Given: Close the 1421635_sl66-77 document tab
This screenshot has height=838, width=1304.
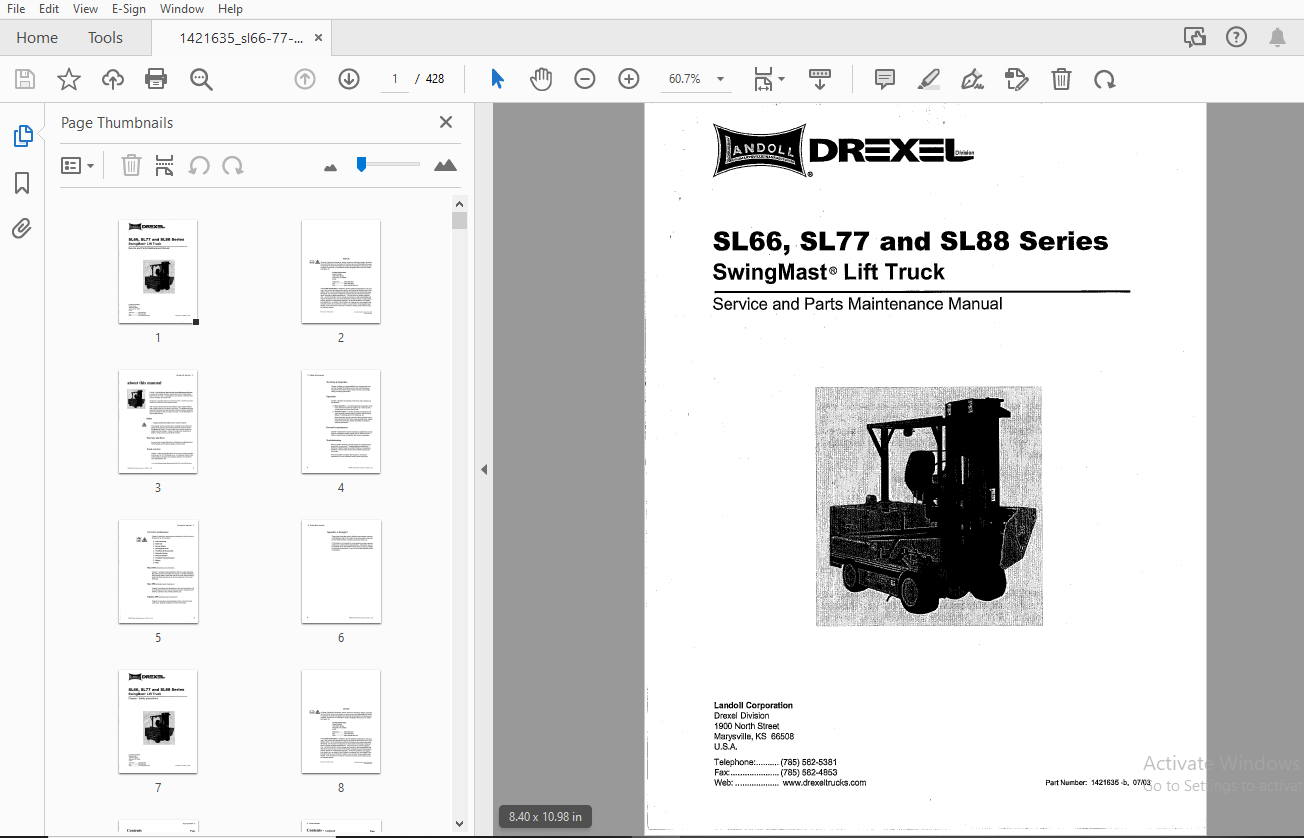Looking at the screenshot, I should tap(319, 38).
